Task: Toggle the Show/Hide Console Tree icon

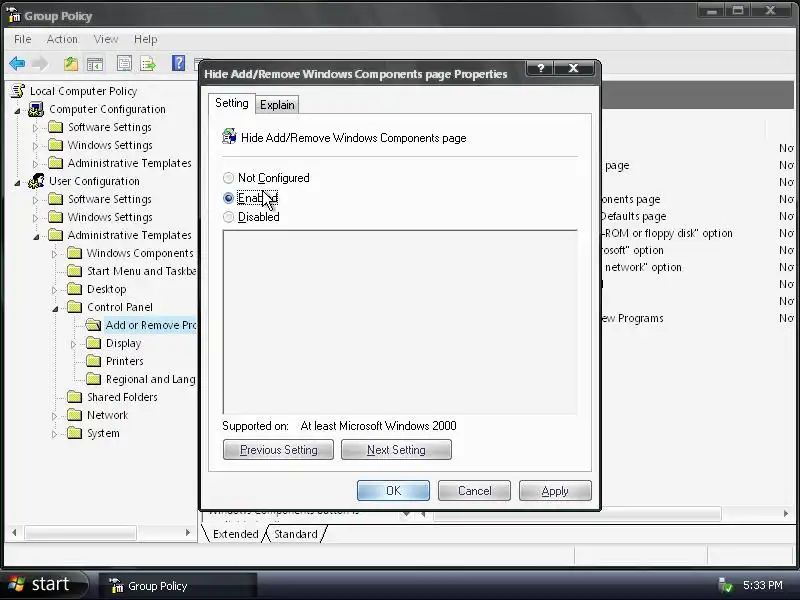Action: [x=95, y=64]
